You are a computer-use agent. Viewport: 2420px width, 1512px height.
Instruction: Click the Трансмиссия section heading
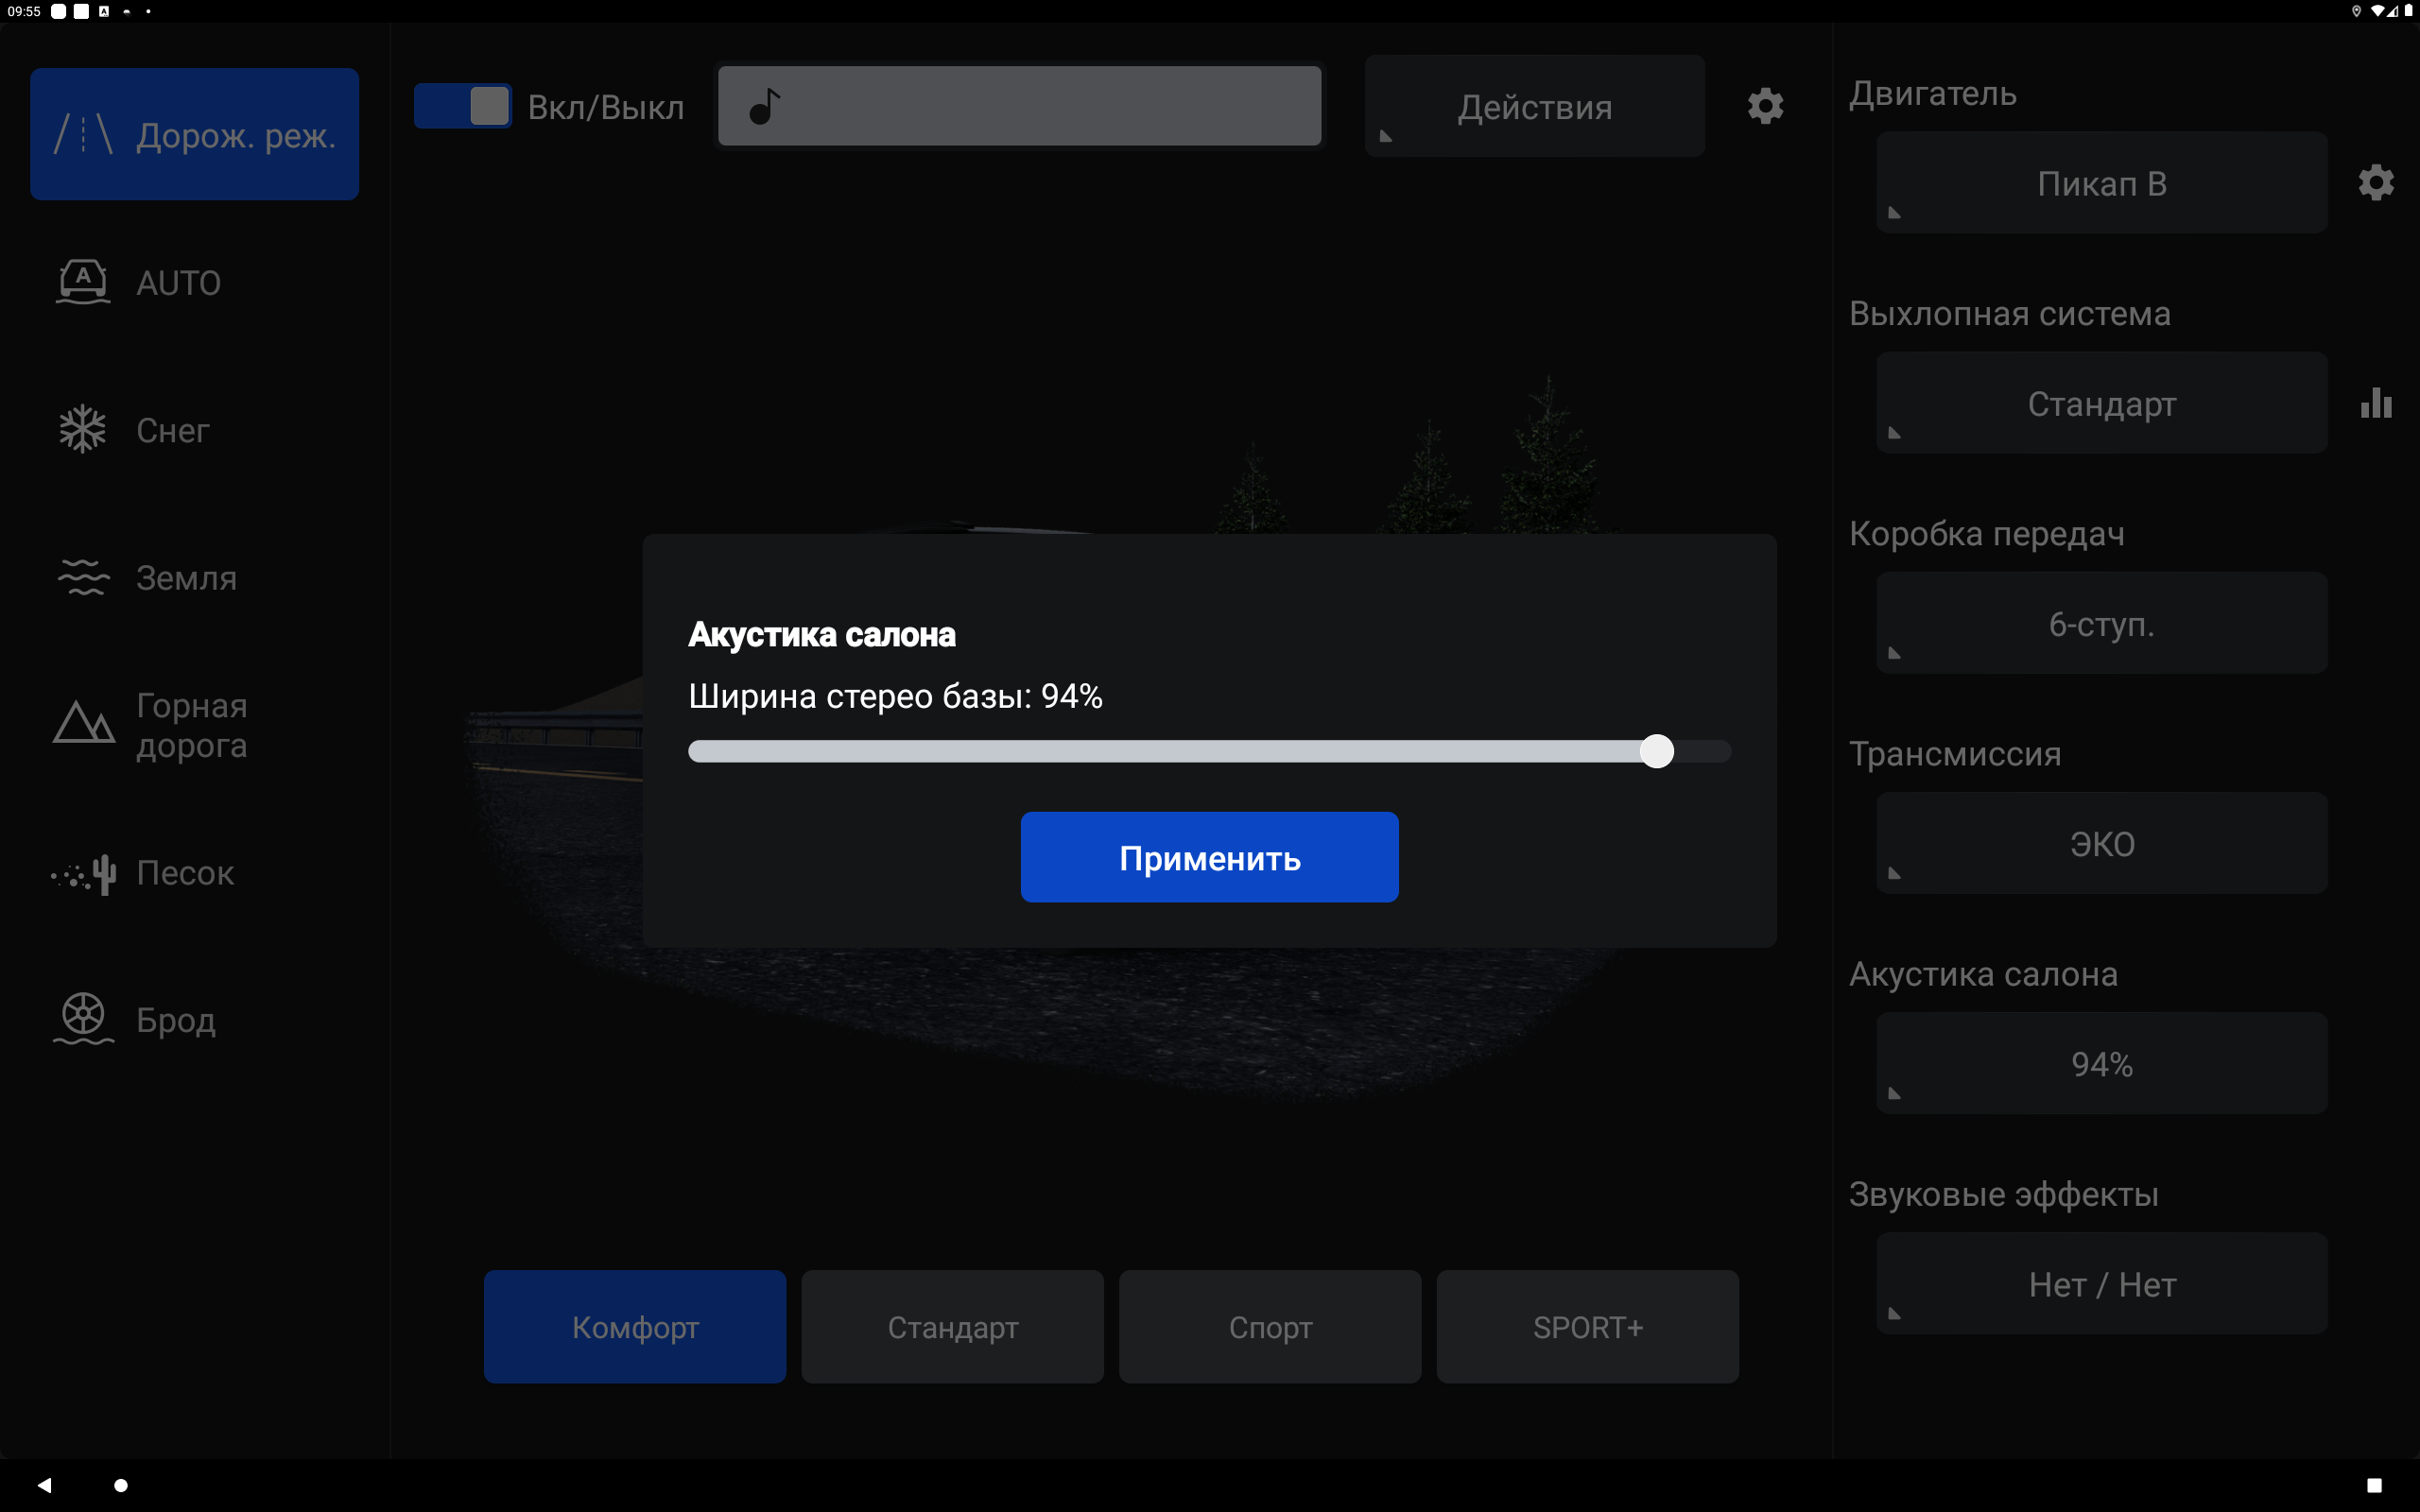(1954, 753)
